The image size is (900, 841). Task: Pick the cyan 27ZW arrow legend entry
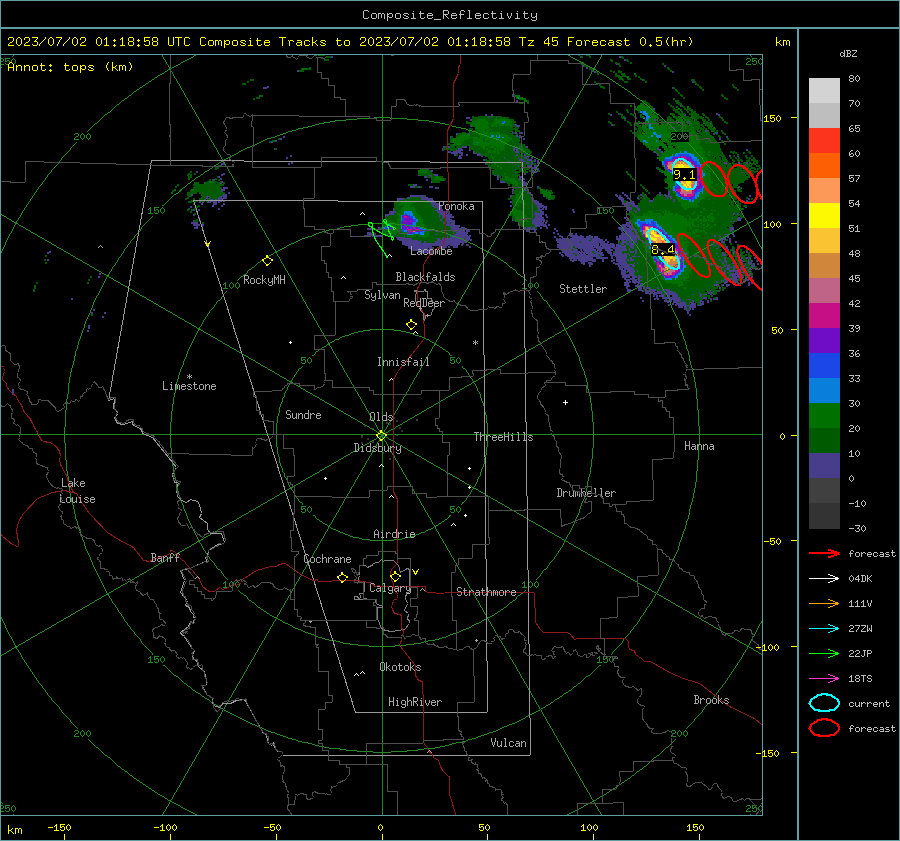tap(824, 629)
